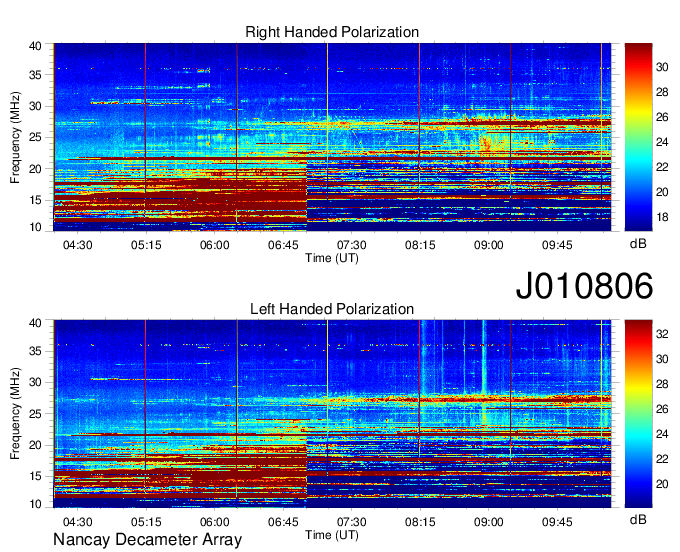Click the 06:00 time tick under Right Handed plot

point(215,245)
